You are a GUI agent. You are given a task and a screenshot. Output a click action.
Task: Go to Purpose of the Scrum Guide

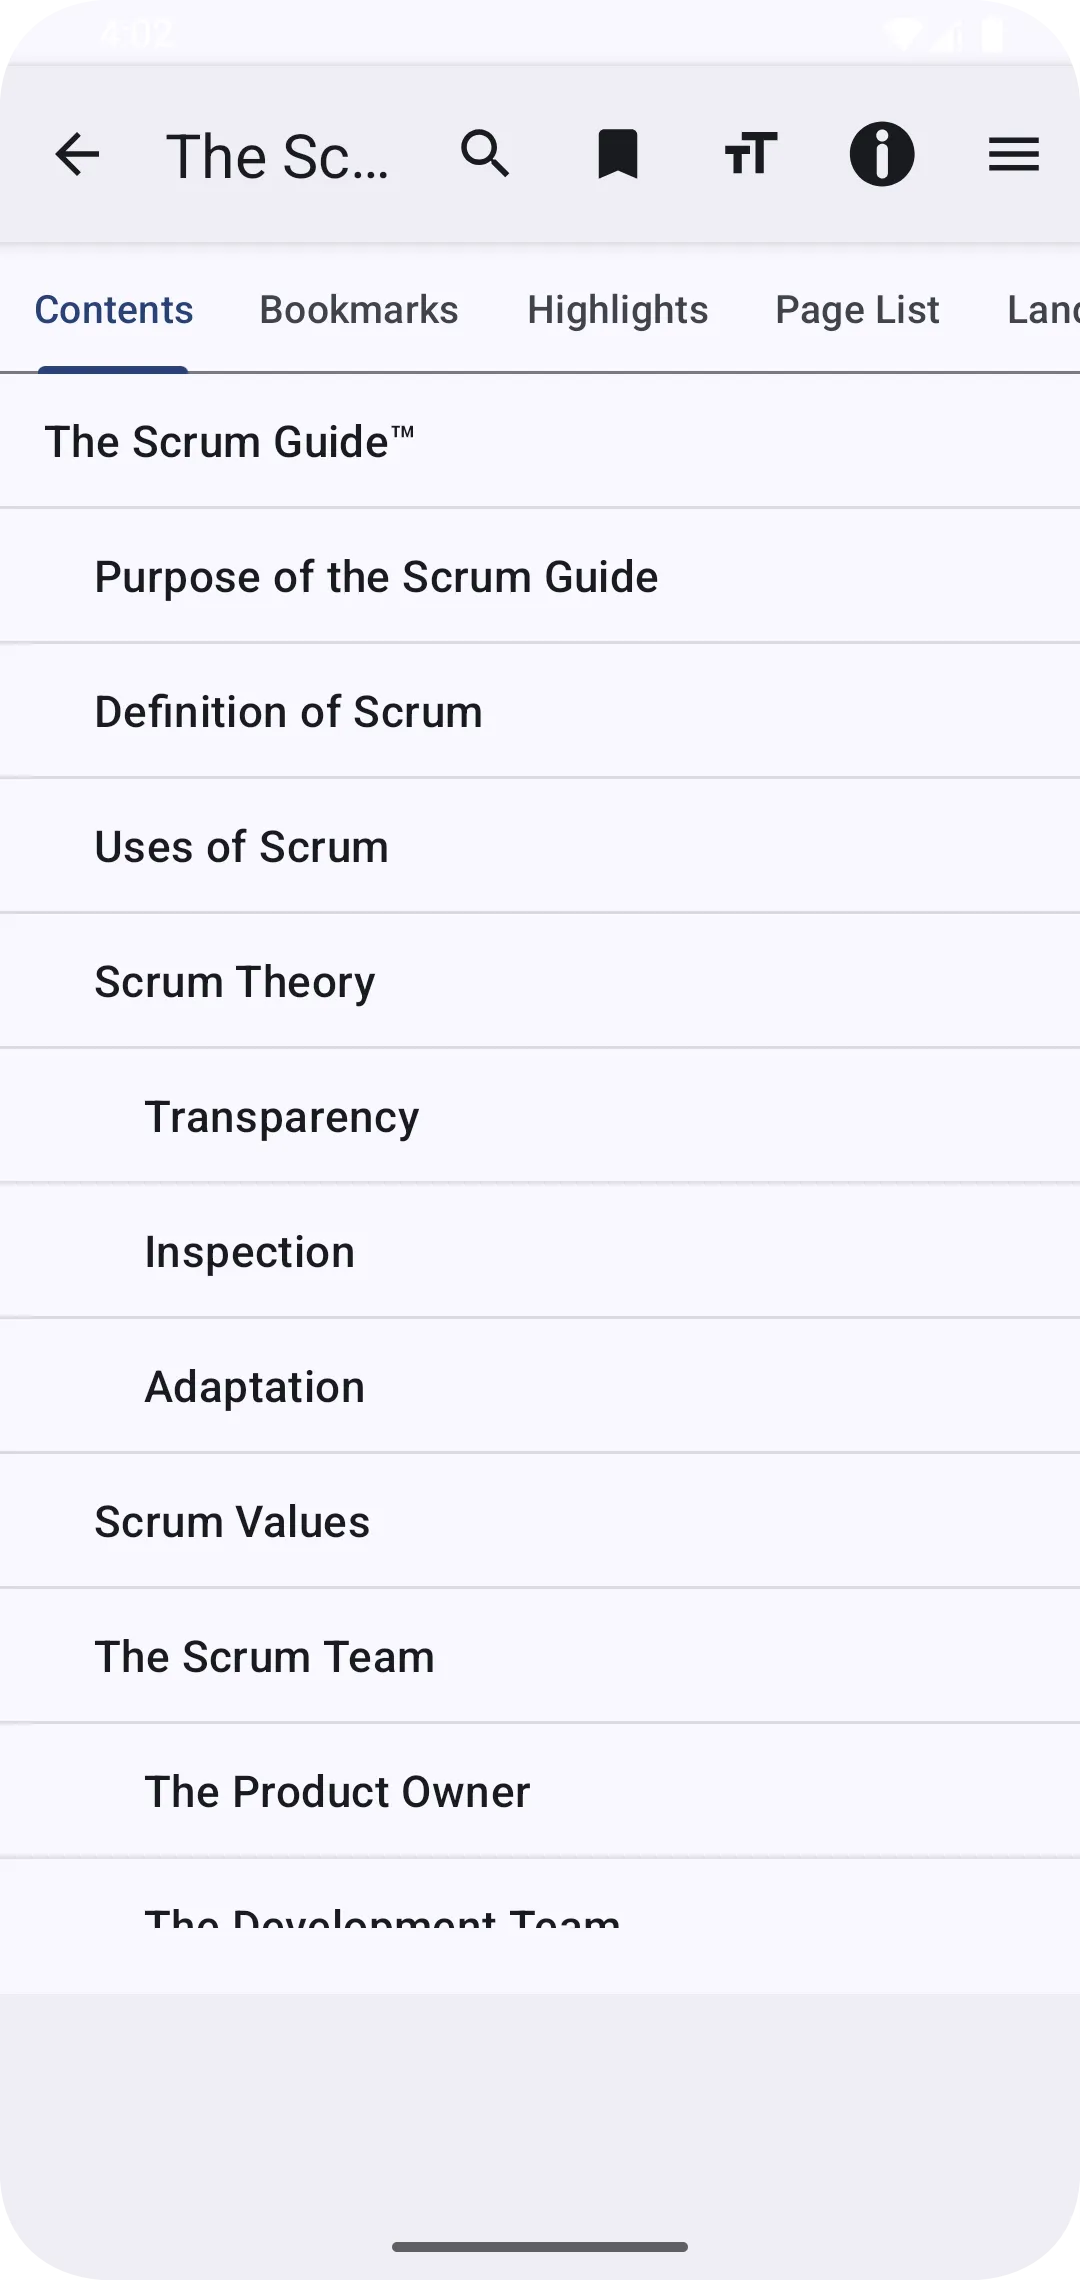(x=540, y=576)
